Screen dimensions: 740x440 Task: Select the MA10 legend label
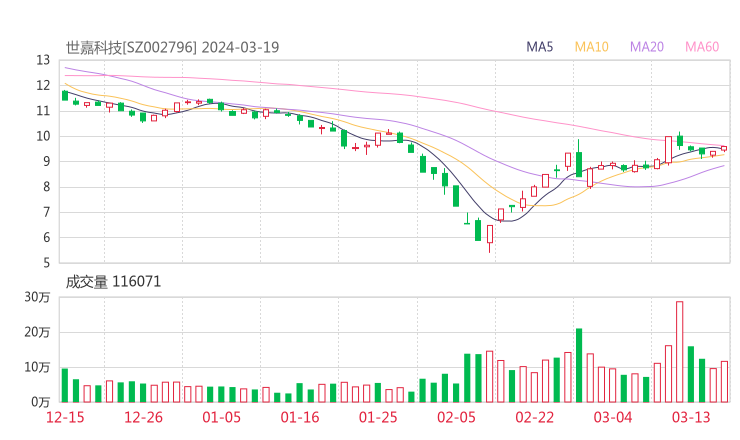(591, 47)
